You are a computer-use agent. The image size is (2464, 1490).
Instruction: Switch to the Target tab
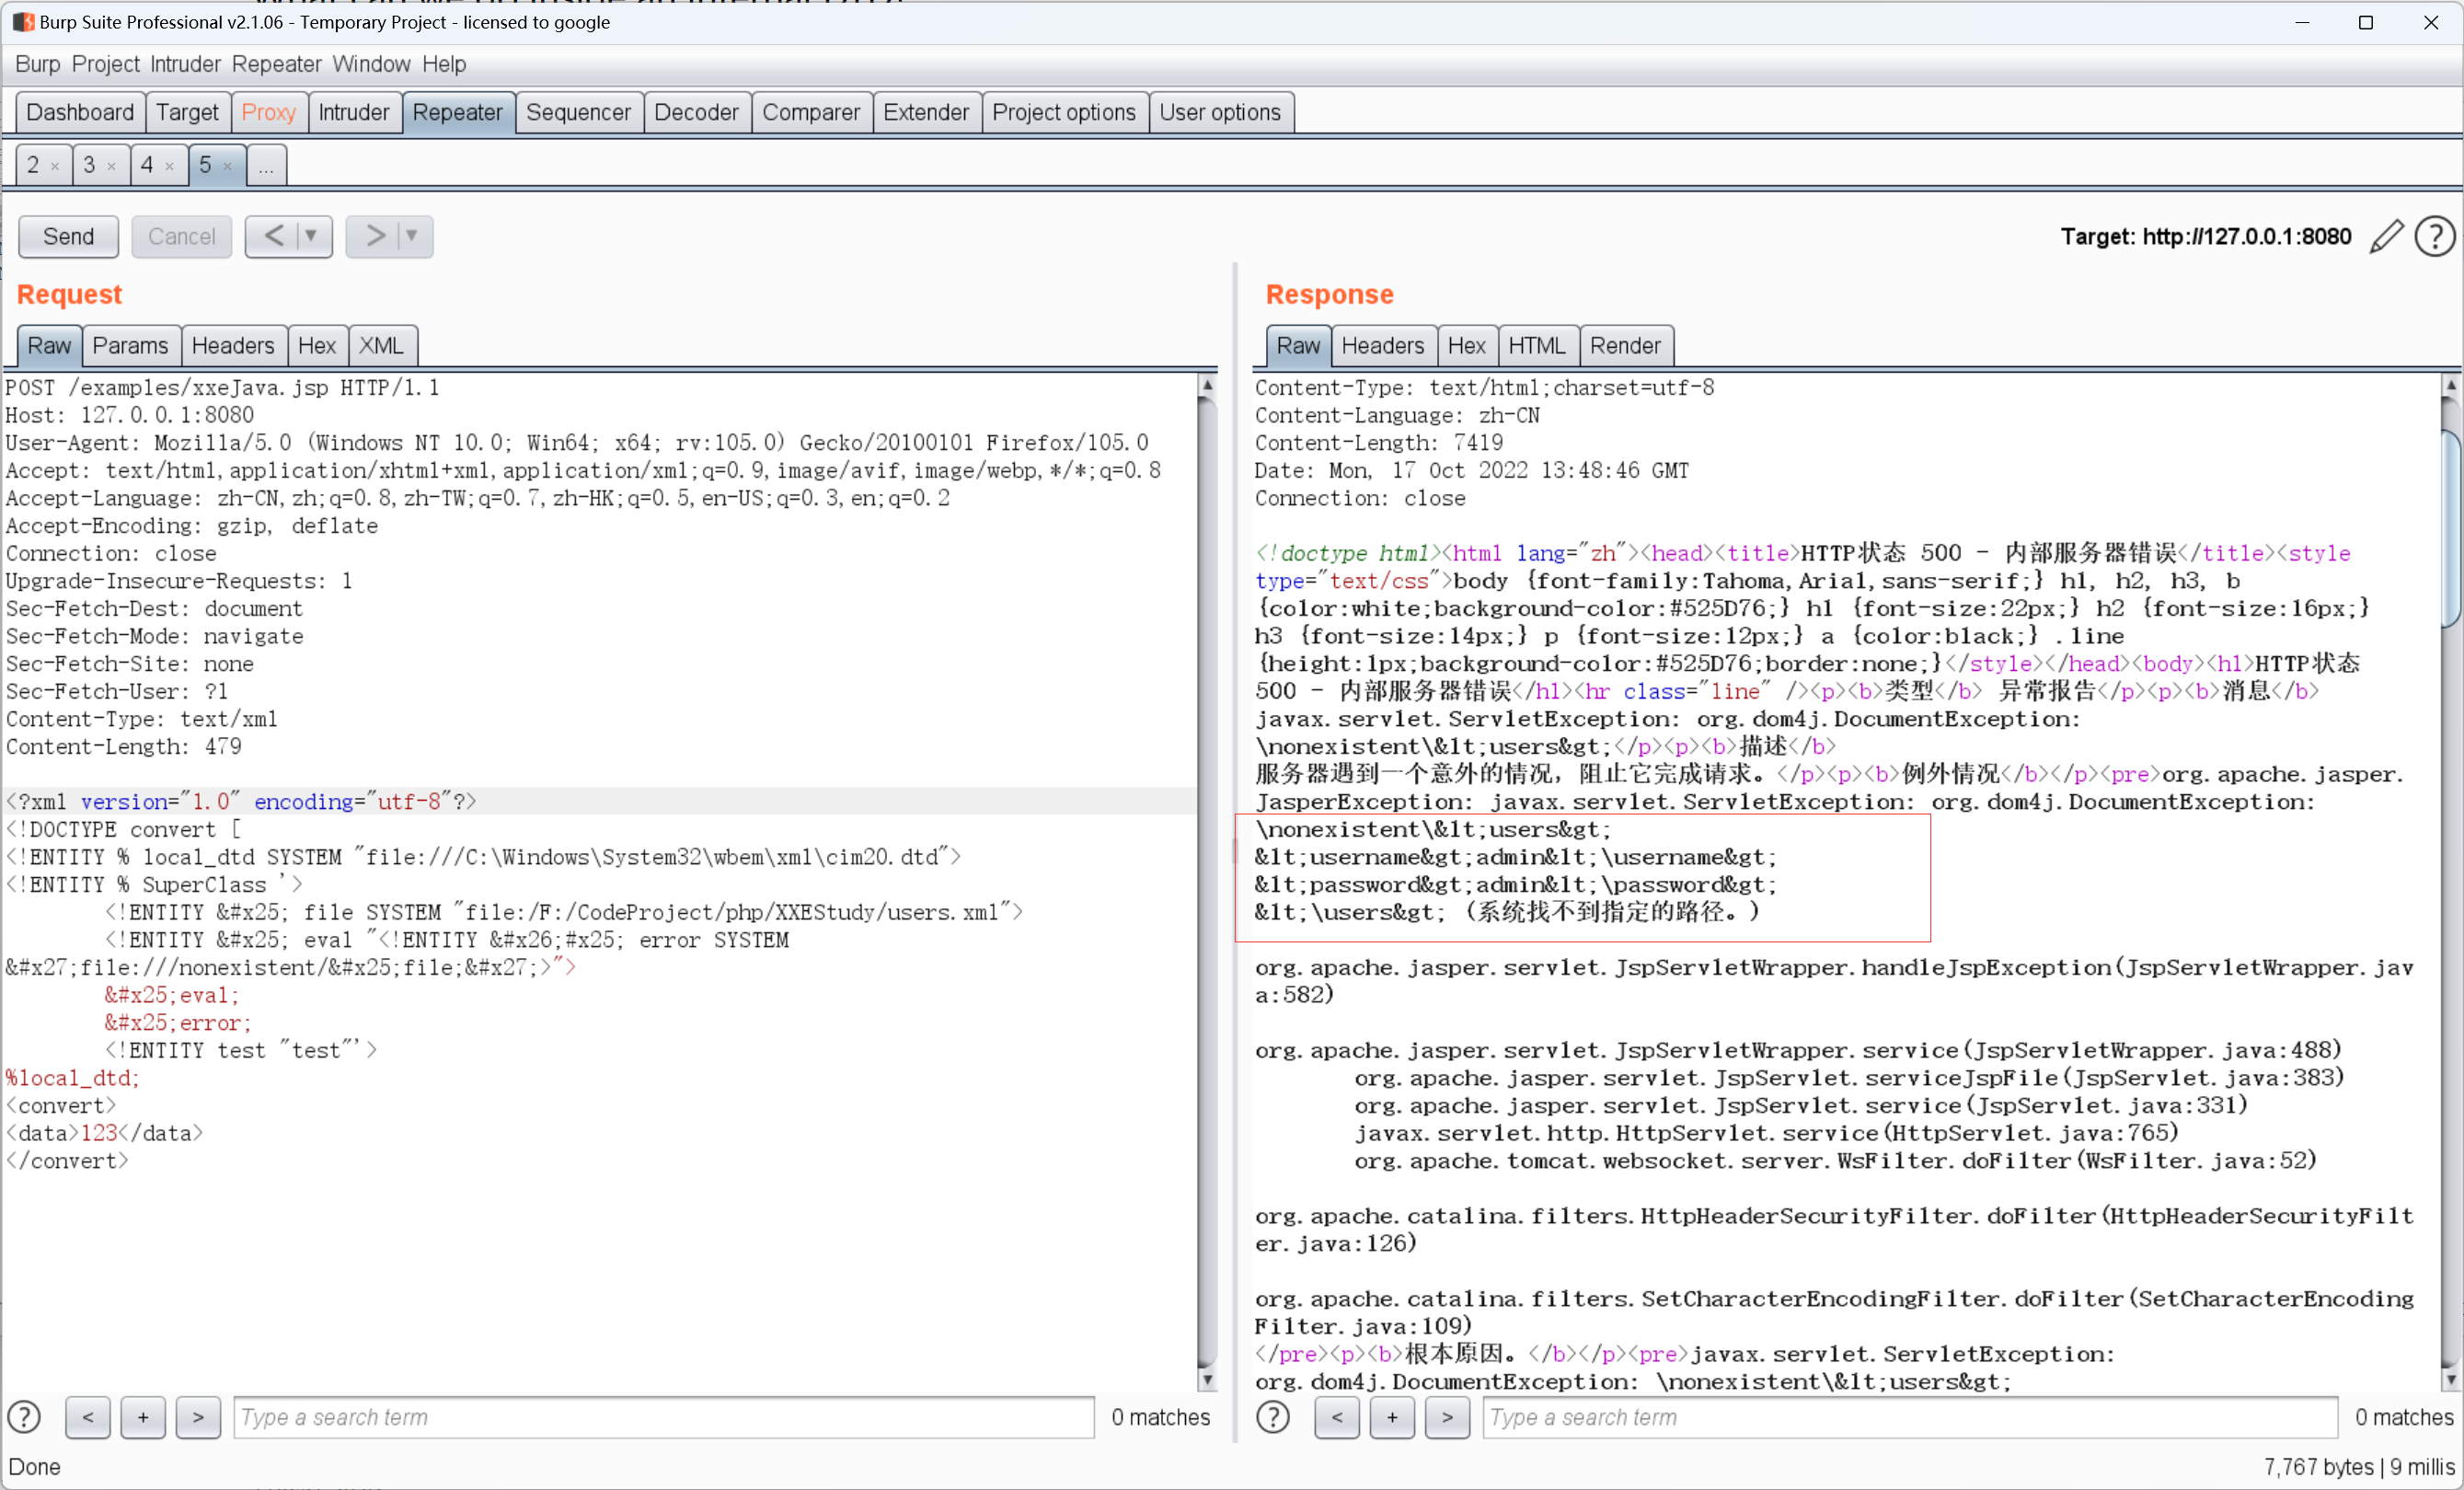[x=187, y=112]
